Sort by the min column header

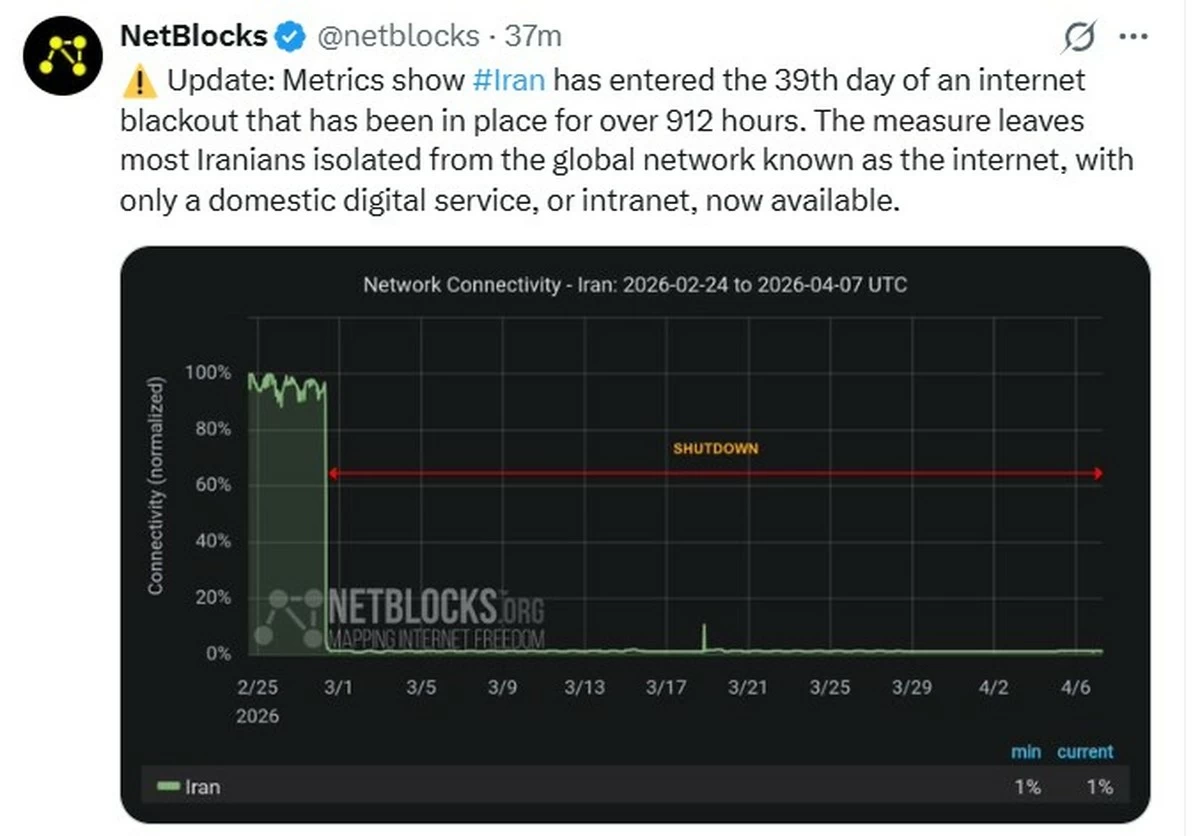pyautogui.click(x=1026, y=752)
